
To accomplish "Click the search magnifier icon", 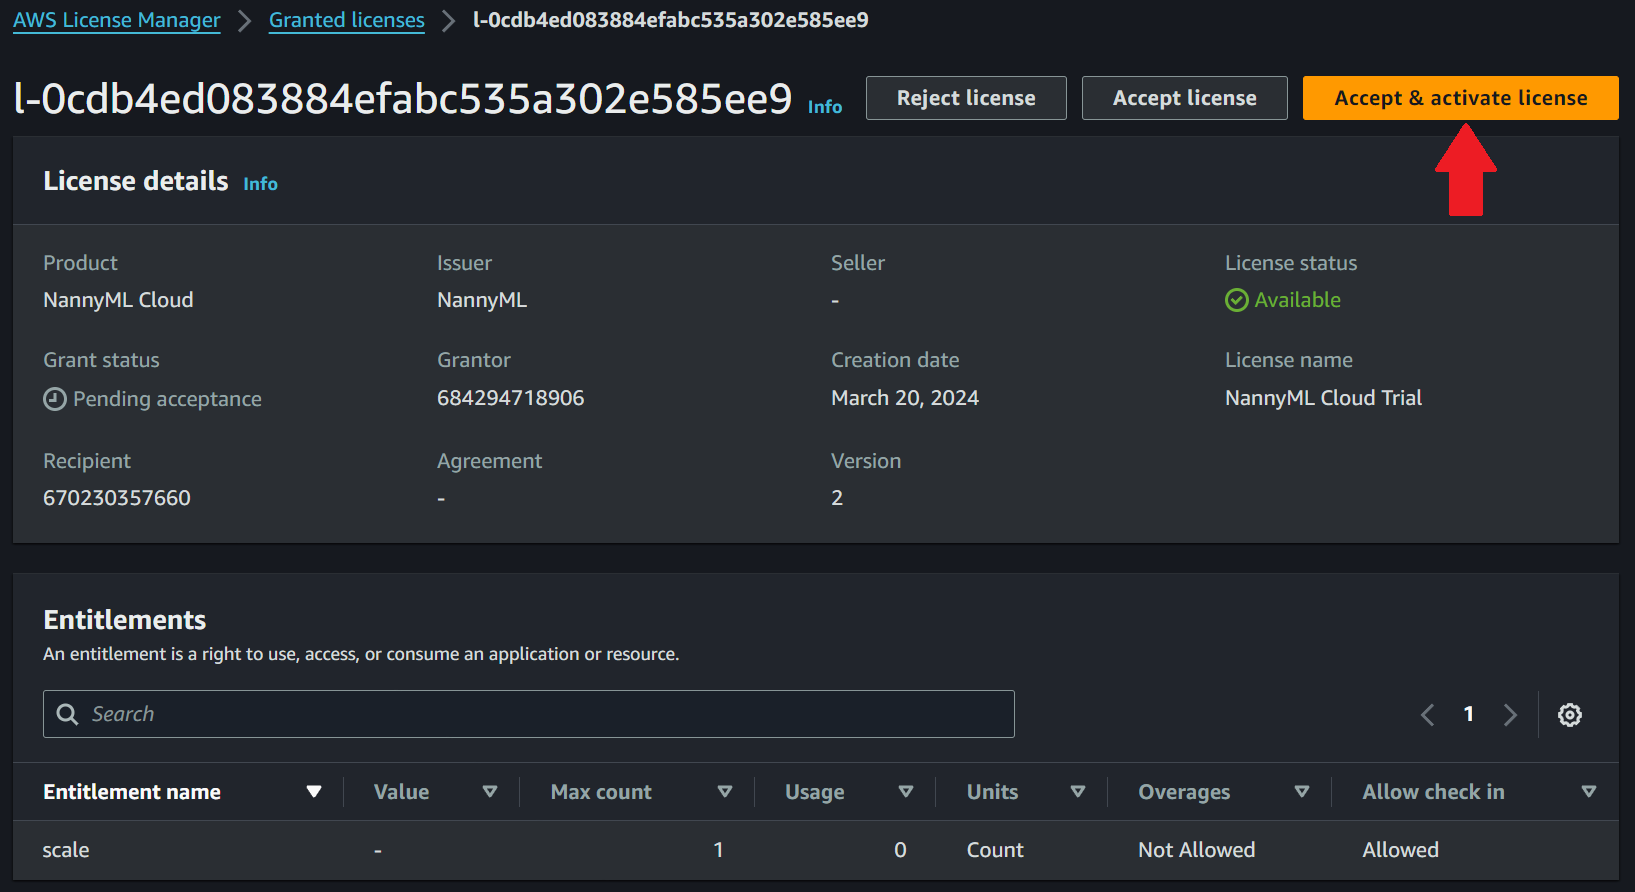I will 67,714.
